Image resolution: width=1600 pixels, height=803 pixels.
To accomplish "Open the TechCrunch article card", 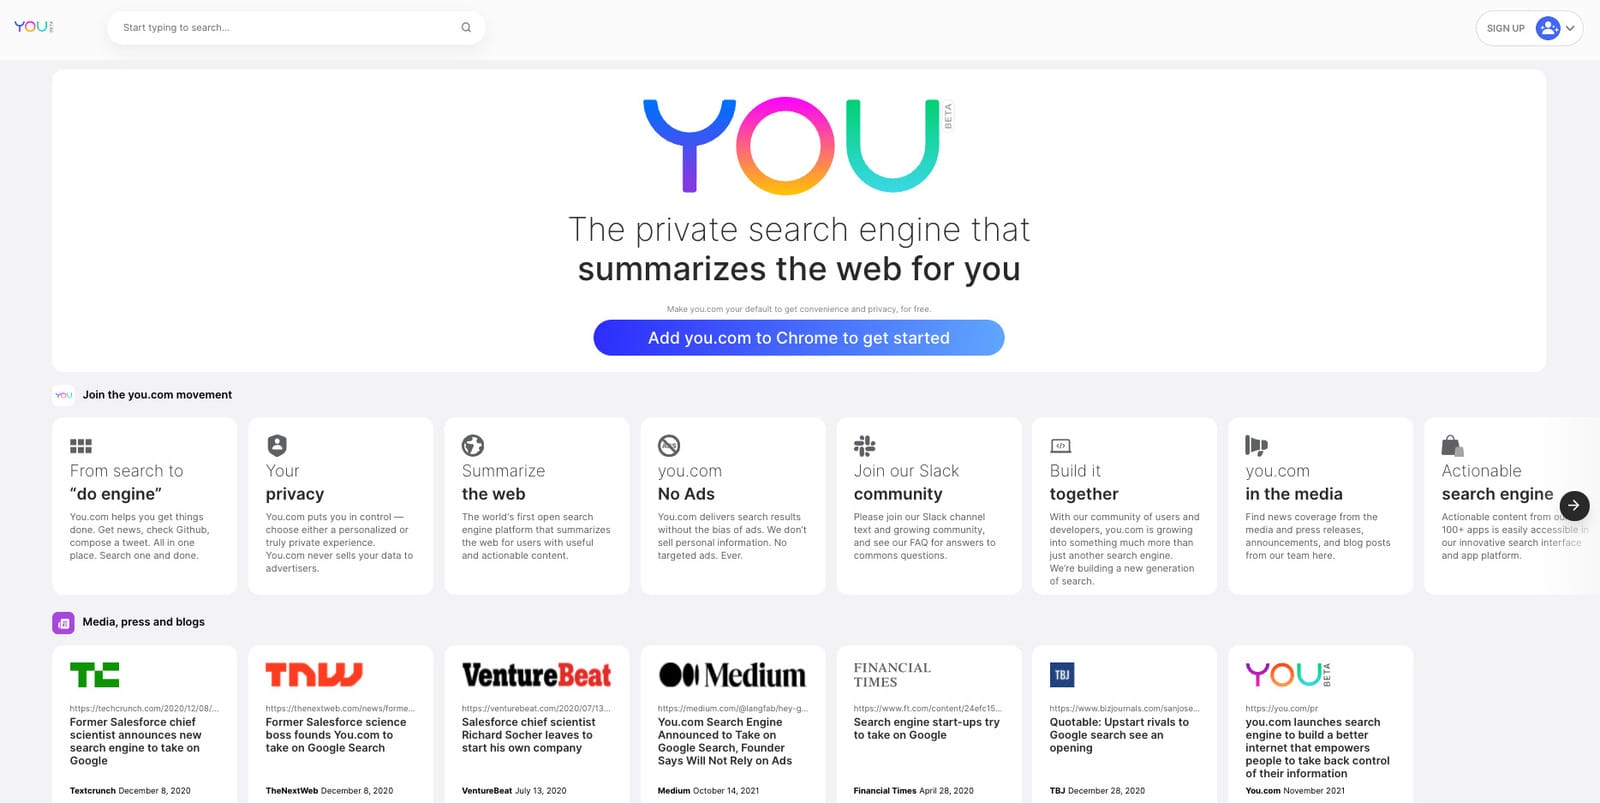I will 144,725.
